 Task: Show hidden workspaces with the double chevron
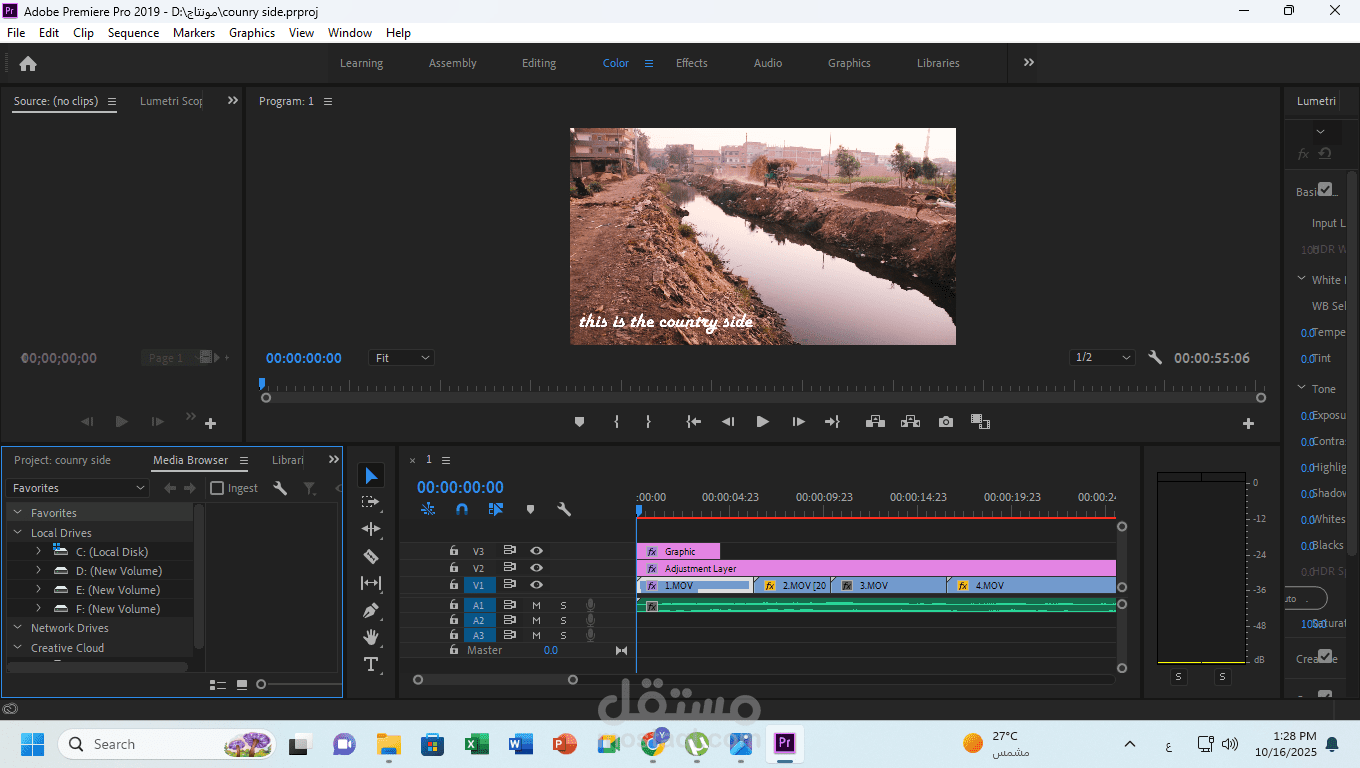click(1029, 62)
